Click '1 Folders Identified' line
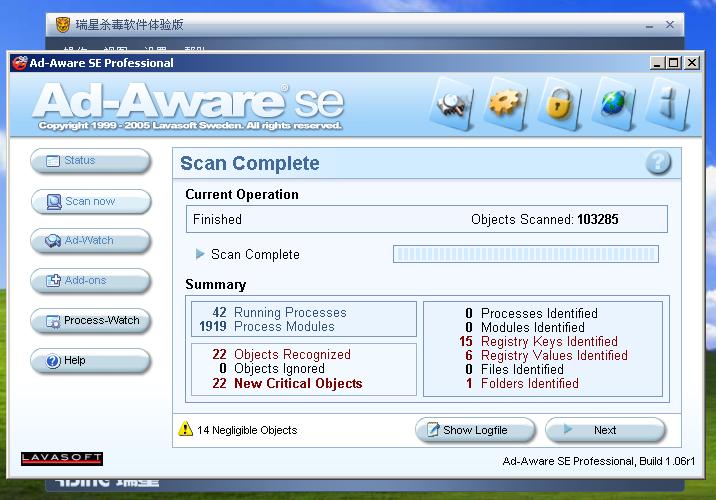 click(522, 384)
